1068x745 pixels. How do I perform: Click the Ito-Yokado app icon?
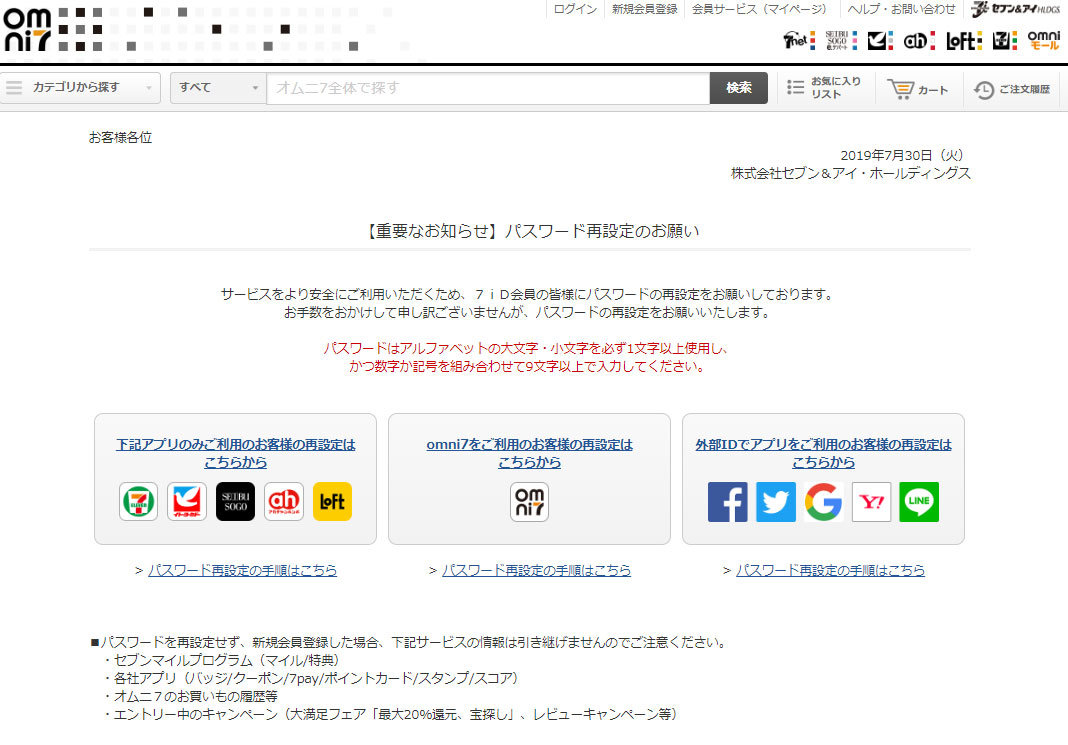click(x=187, y=502)
